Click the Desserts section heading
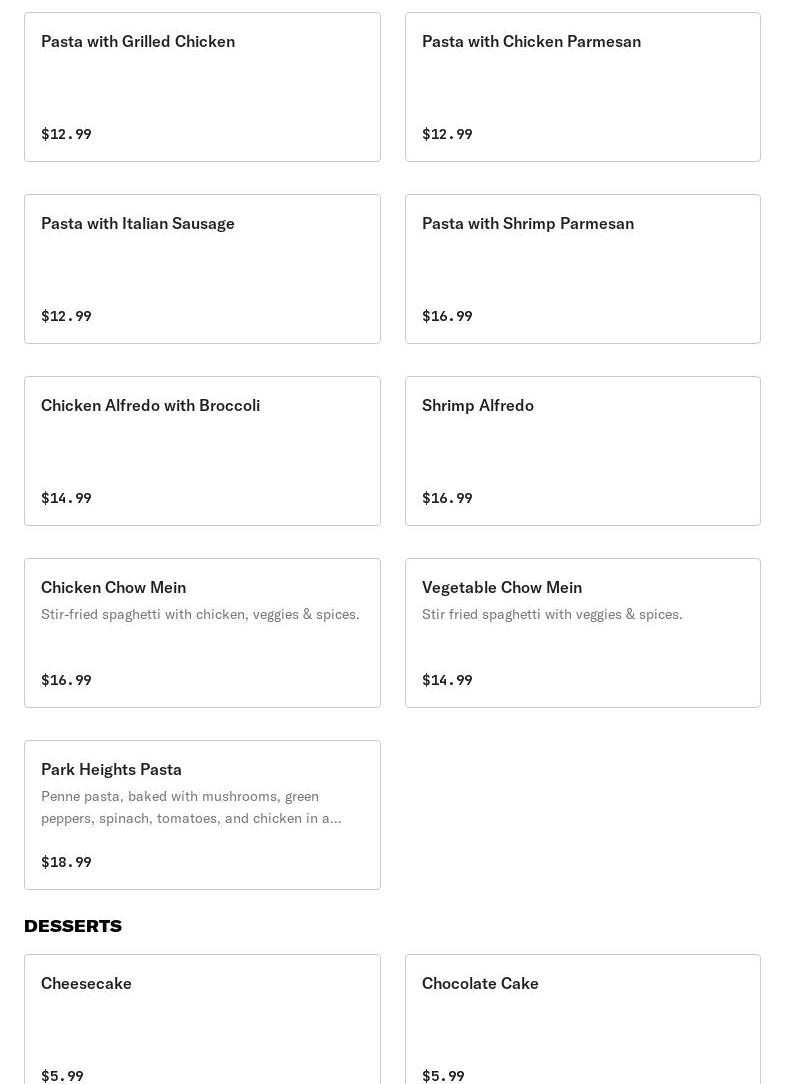This screenshot has width=785, height=1084. click(x=73, y=926)
